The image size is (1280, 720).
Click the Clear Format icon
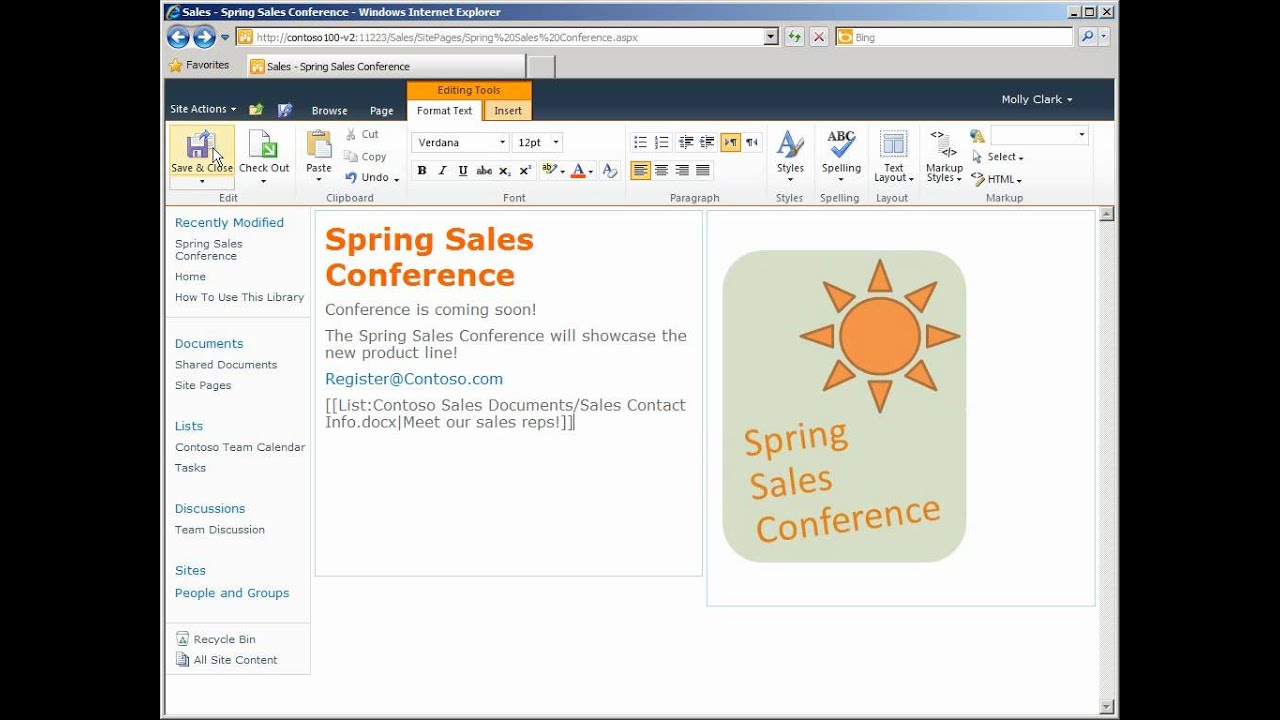610,171
